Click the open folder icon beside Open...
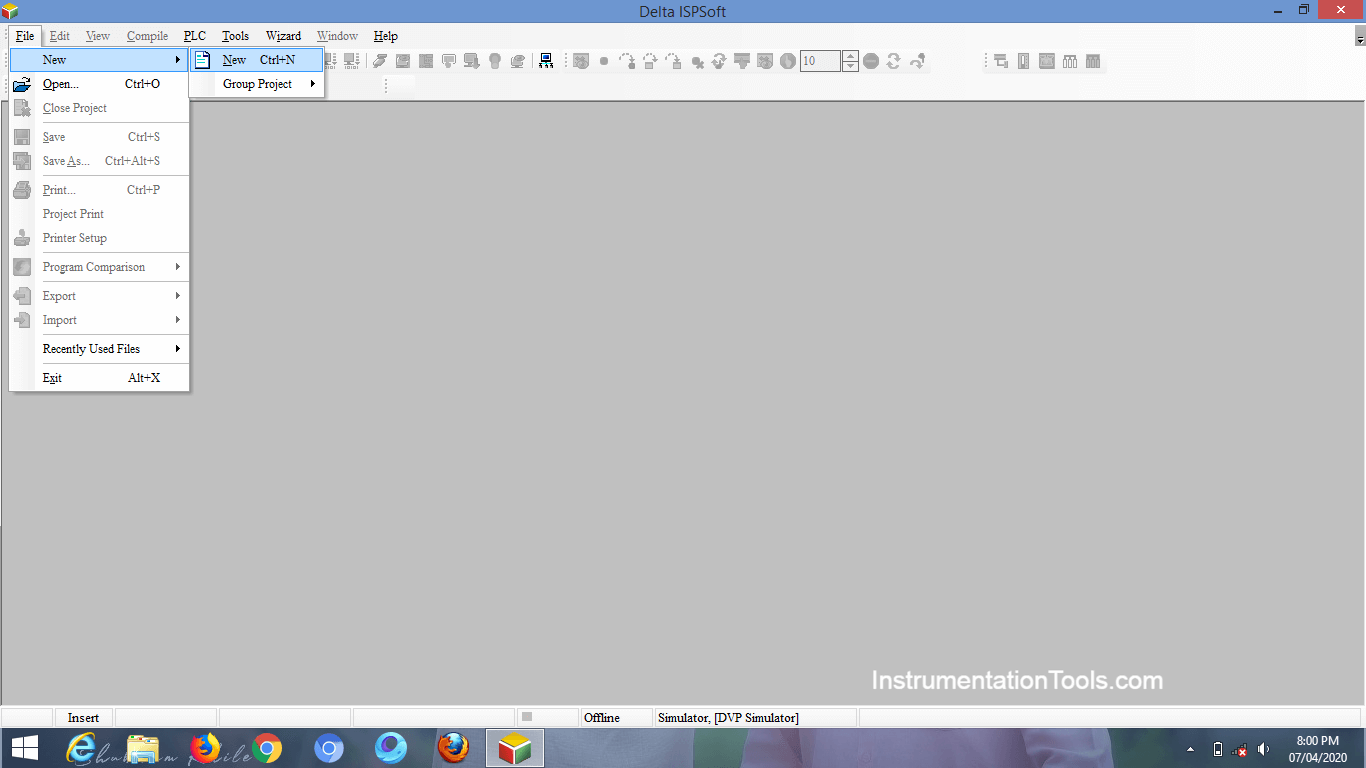 tap(22, 84)
